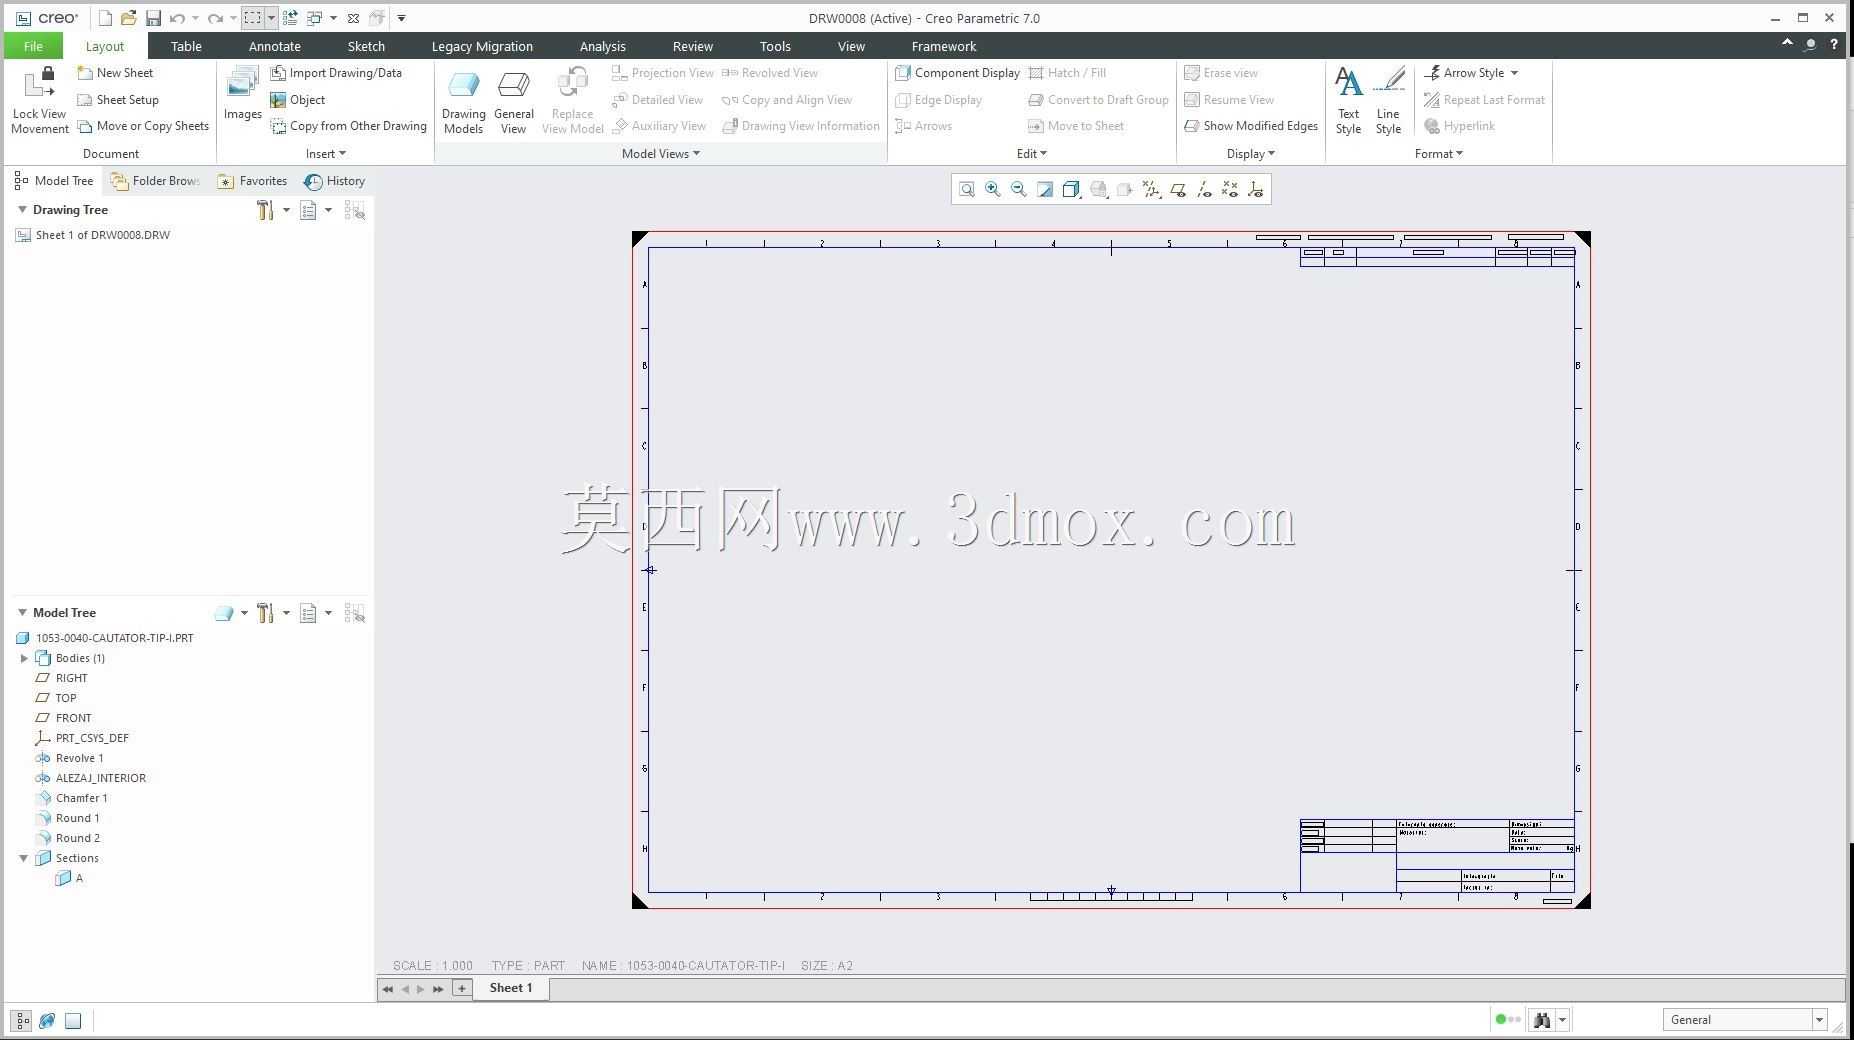Image resolution: width=1854 pixels, height=1040 pixels.
Task: Click the binoculars search icon in status bar
Action: pos(1542,1020)
